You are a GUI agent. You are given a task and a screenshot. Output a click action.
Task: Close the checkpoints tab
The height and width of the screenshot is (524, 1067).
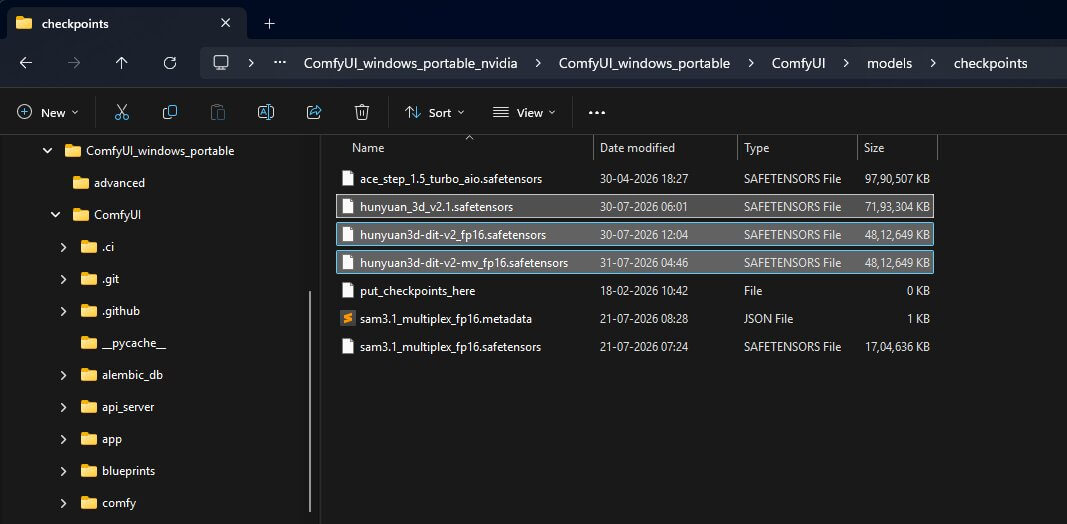[x=225, y=24]
